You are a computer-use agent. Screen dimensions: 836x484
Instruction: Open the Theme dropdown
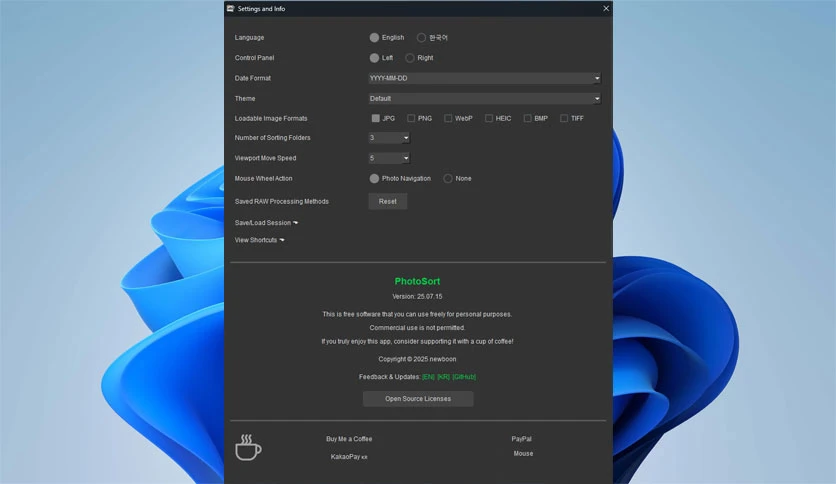[x=485, y=99]
